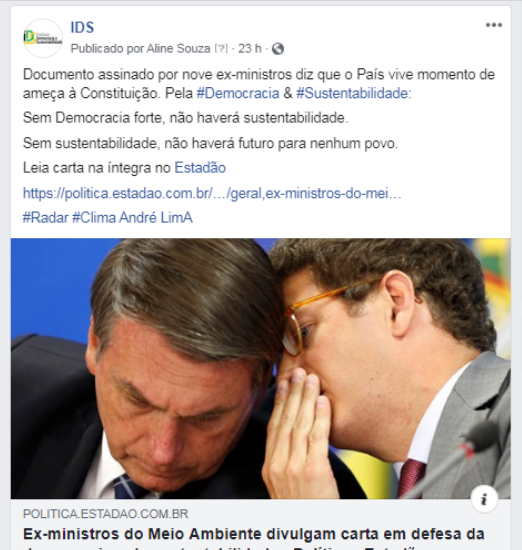Click the article preview photo

tap(261, 369)
